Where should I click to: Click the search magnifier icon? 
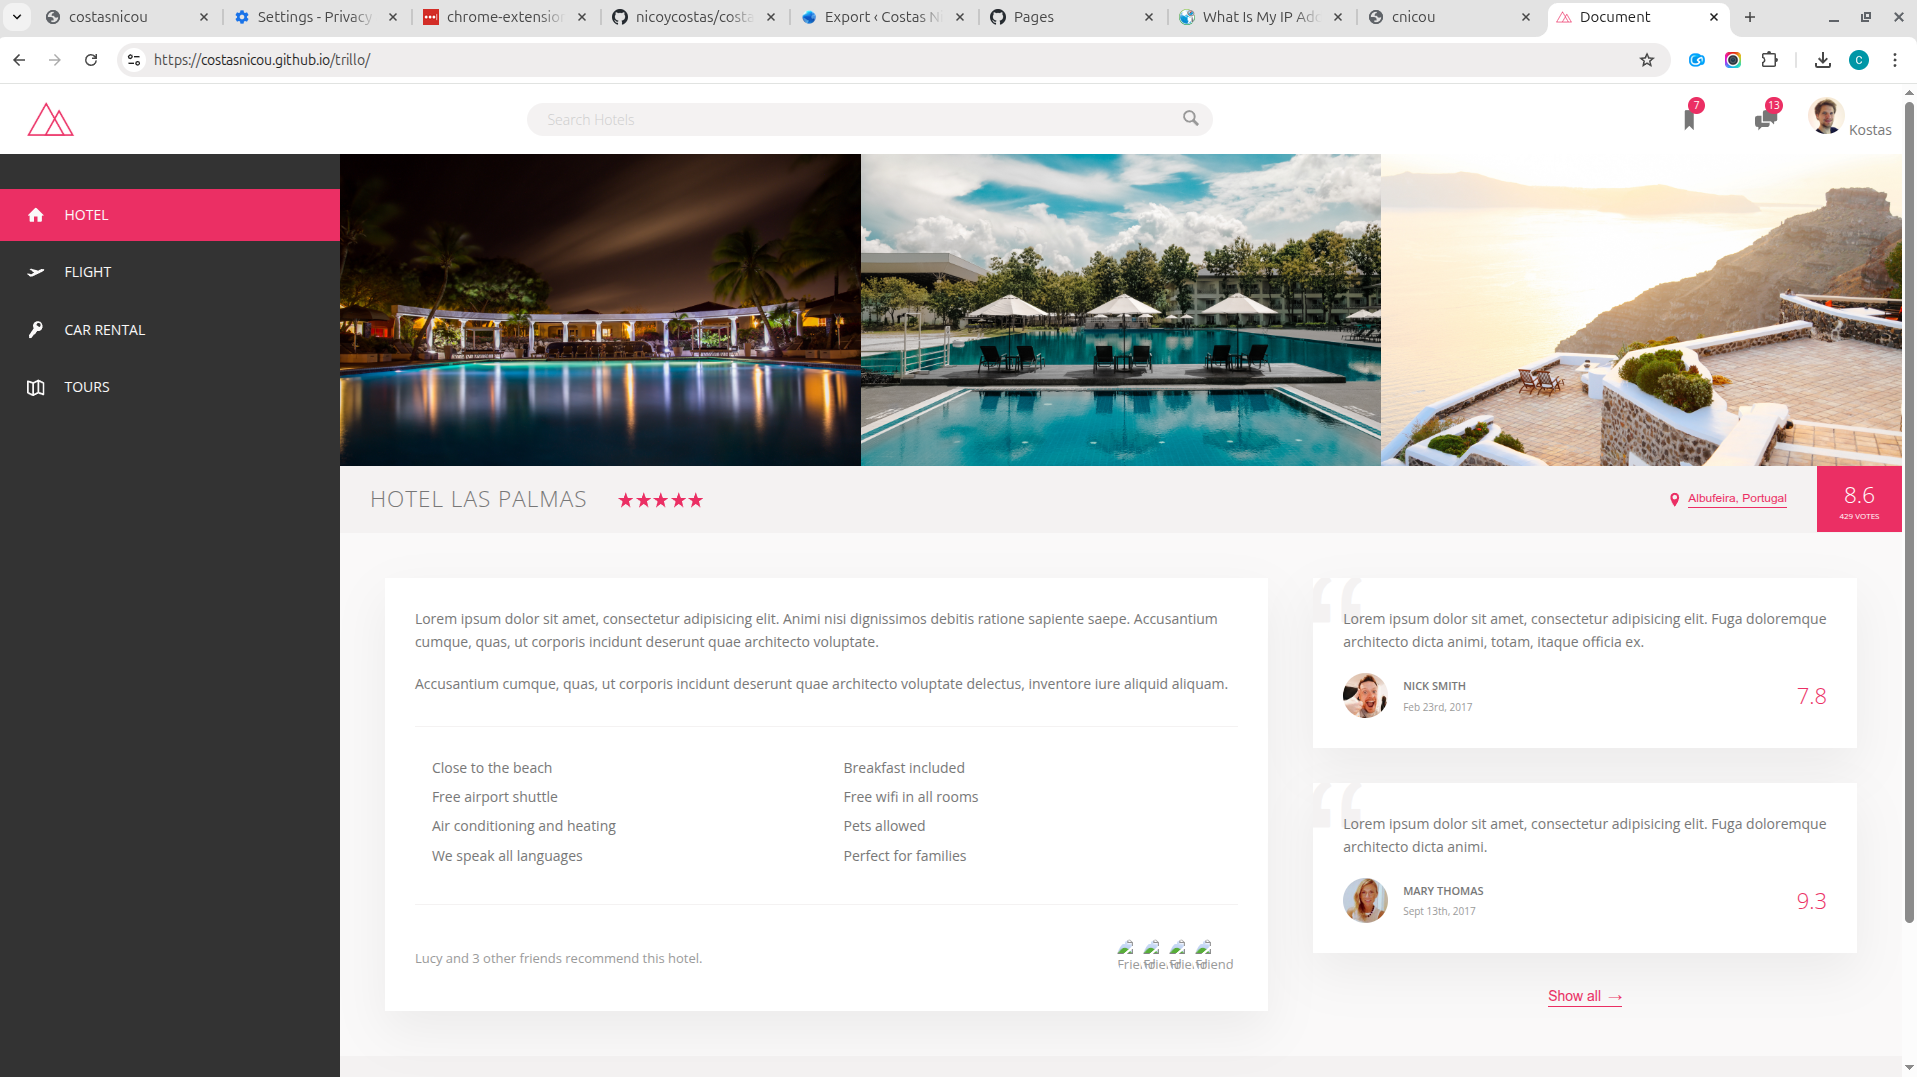(x=1189, y=118)
